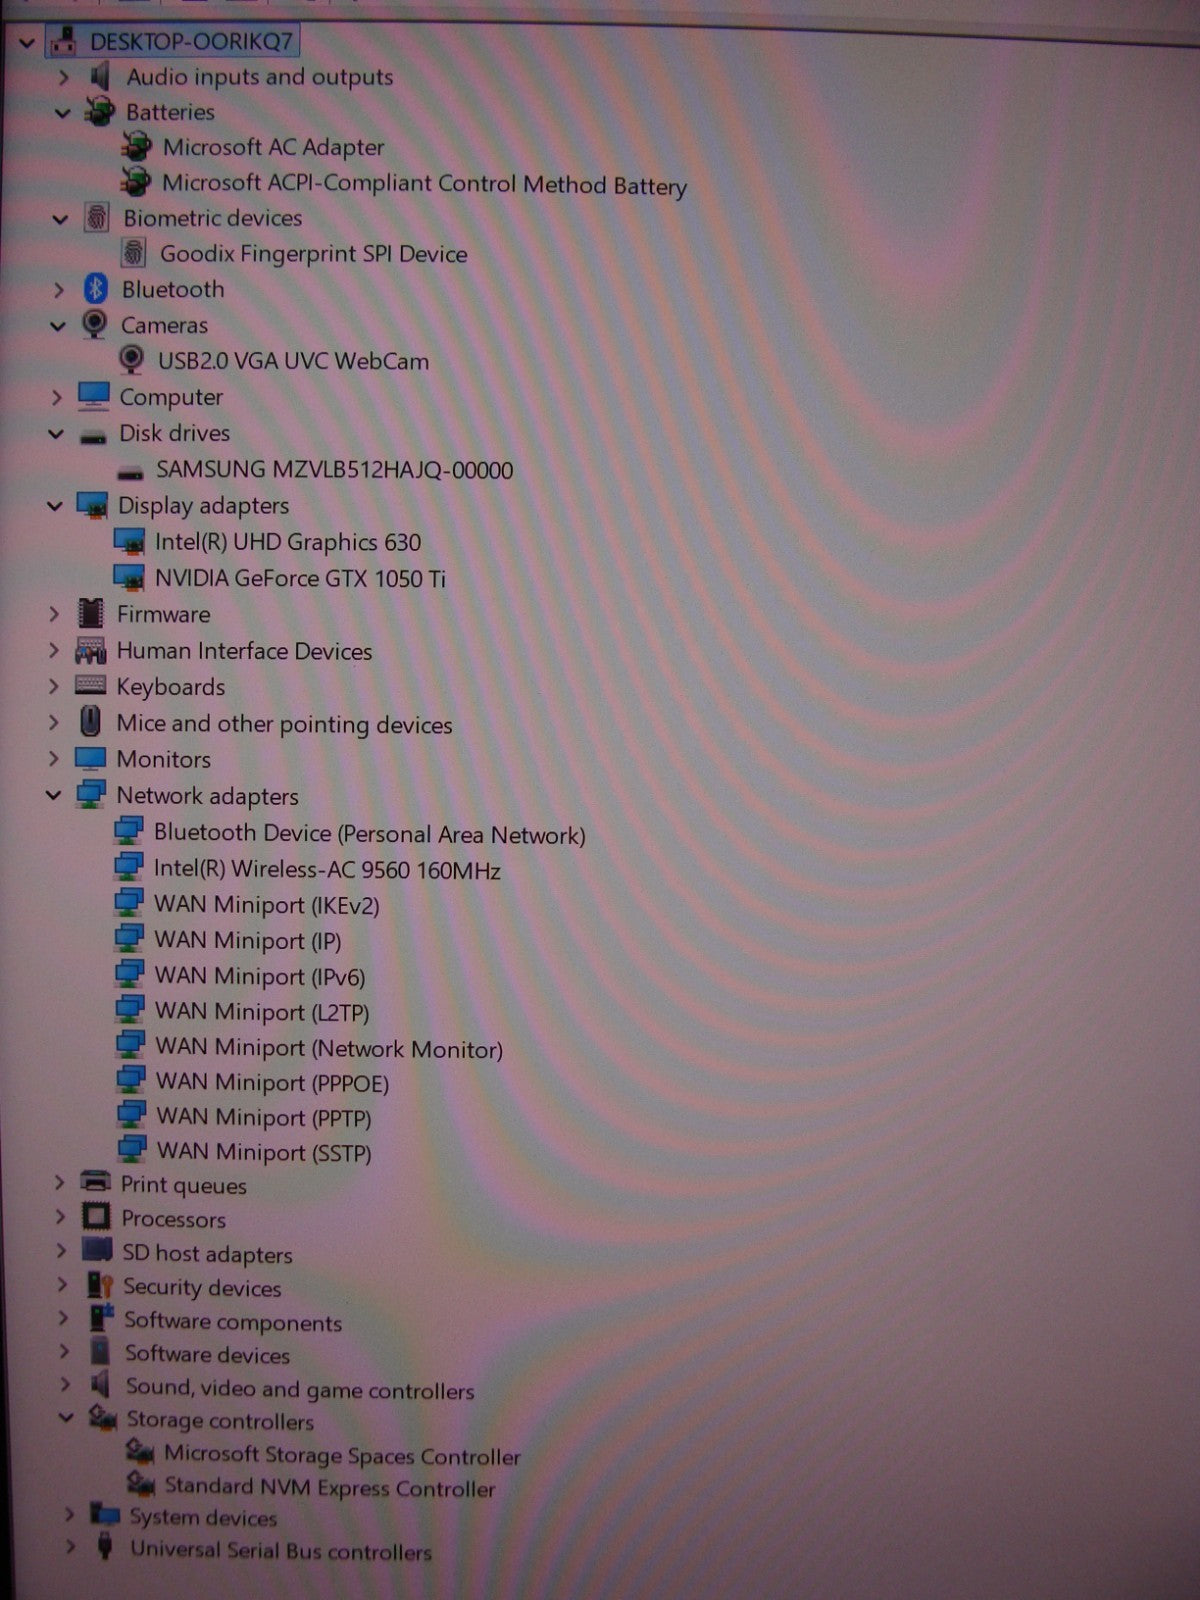1200x1600 pixels.
Task: Click the fingerprint icon next to Goodix Fingerprint SPI Device
Action: click(x=133, y=253)
